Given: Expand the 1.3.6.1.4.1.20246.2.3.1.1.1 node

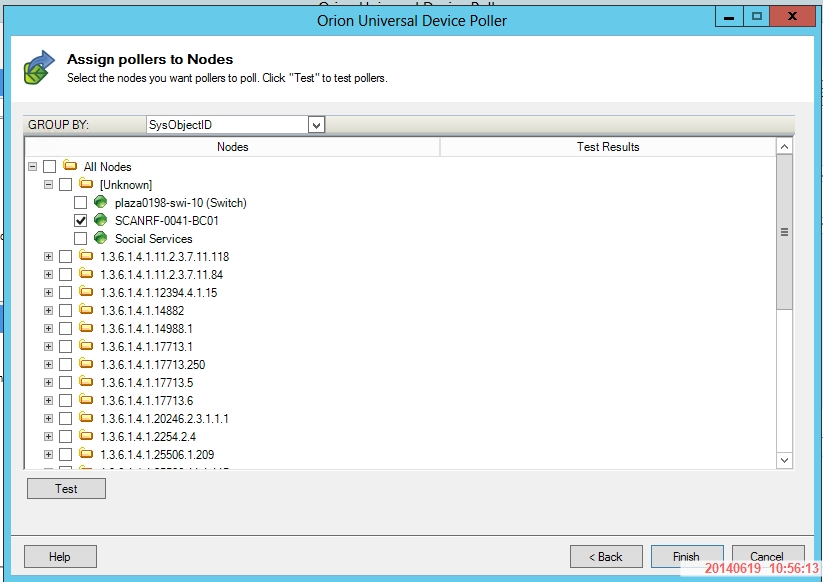Looking at the screenshot, I should [48, 418].
